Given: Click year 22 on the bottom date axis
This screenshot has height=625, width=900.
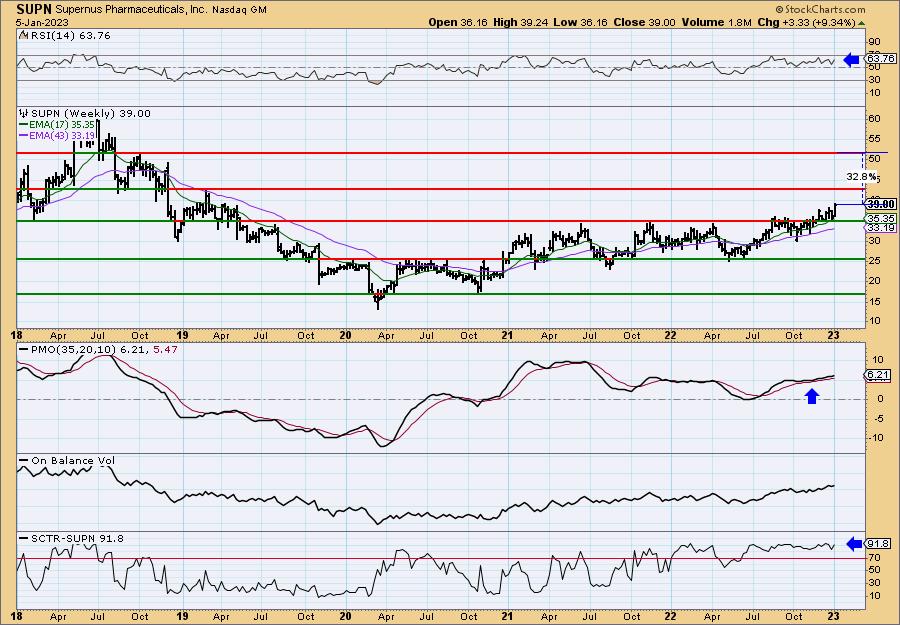Looking at the screenshot, I should point(669,616).
